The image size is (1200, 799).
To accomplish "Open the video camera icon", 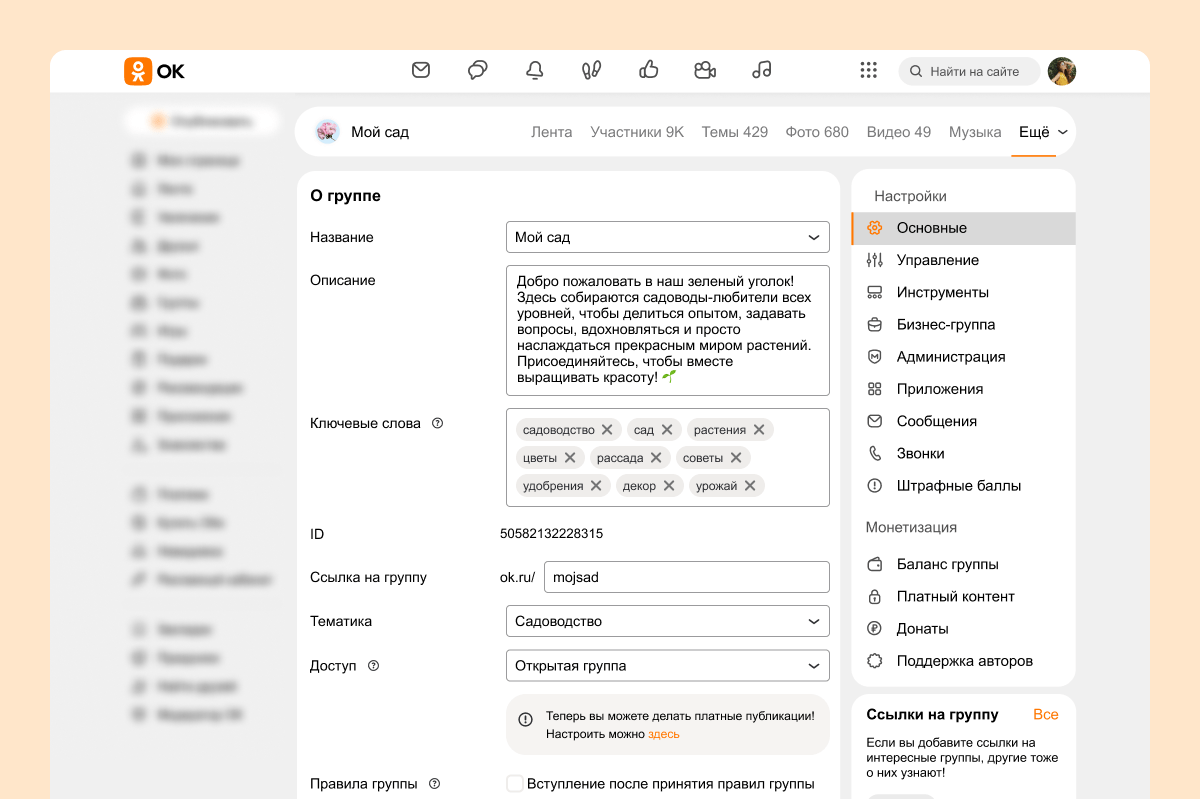I will pyautogui.click(x=705, y=70).
